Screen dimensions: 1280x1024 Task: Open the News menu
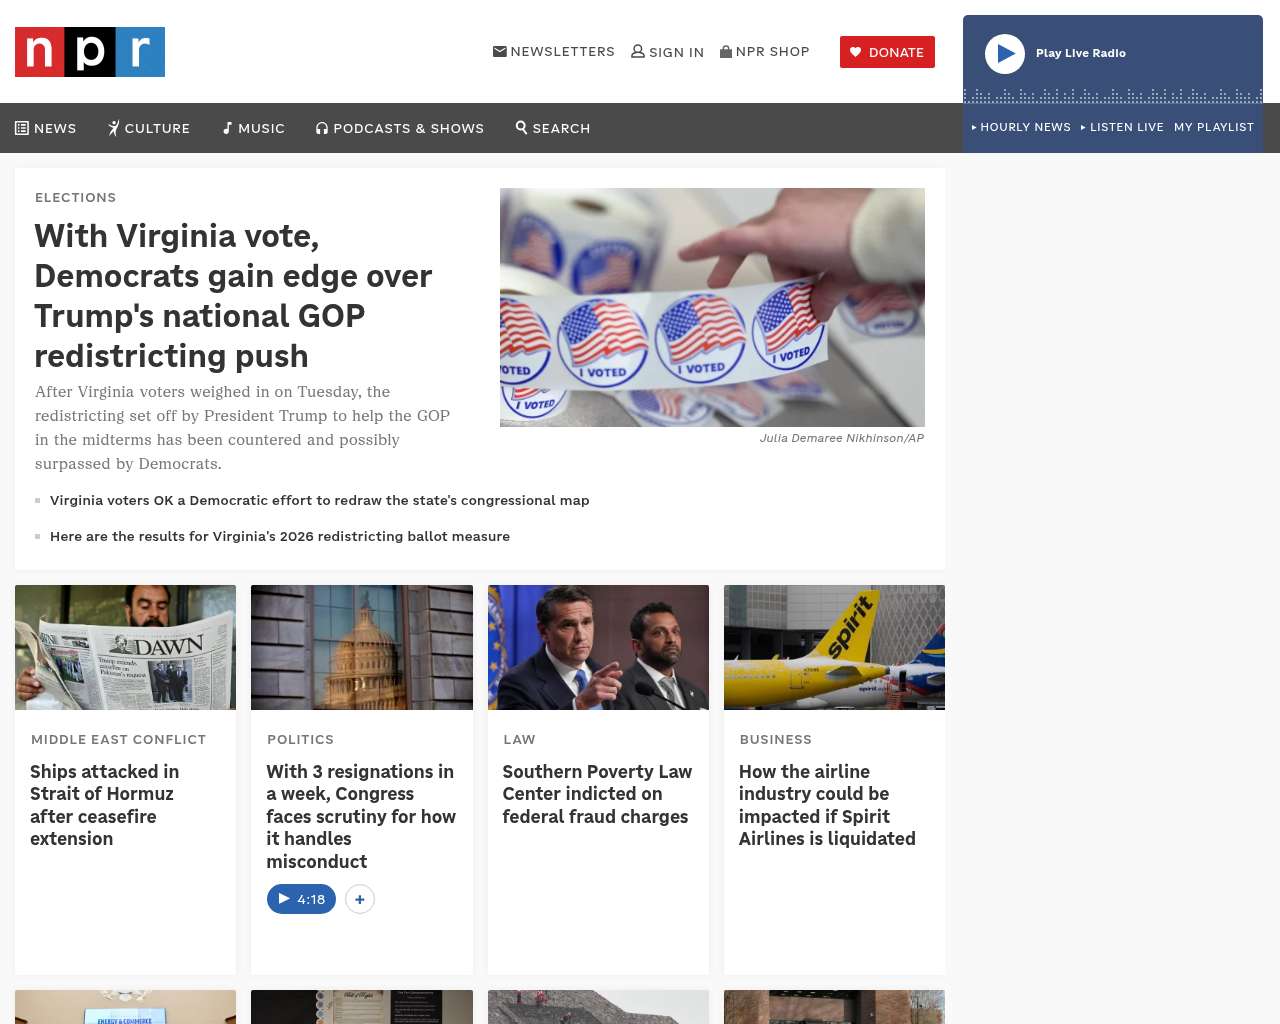[x=46, y=128]
